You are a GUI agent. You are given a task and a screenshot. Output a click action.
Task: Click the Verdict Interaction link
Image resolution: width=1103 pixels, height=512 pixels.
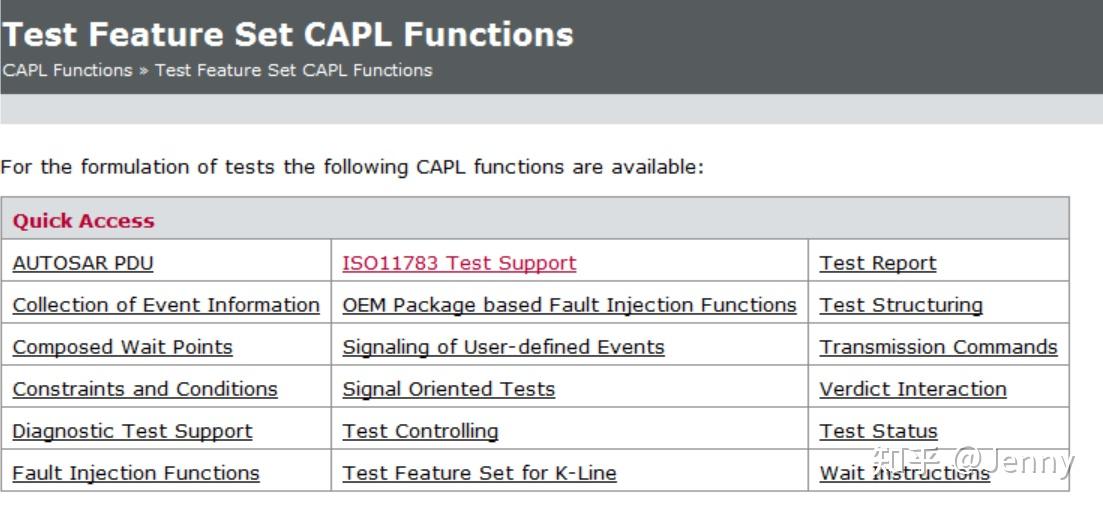point(913,389)
